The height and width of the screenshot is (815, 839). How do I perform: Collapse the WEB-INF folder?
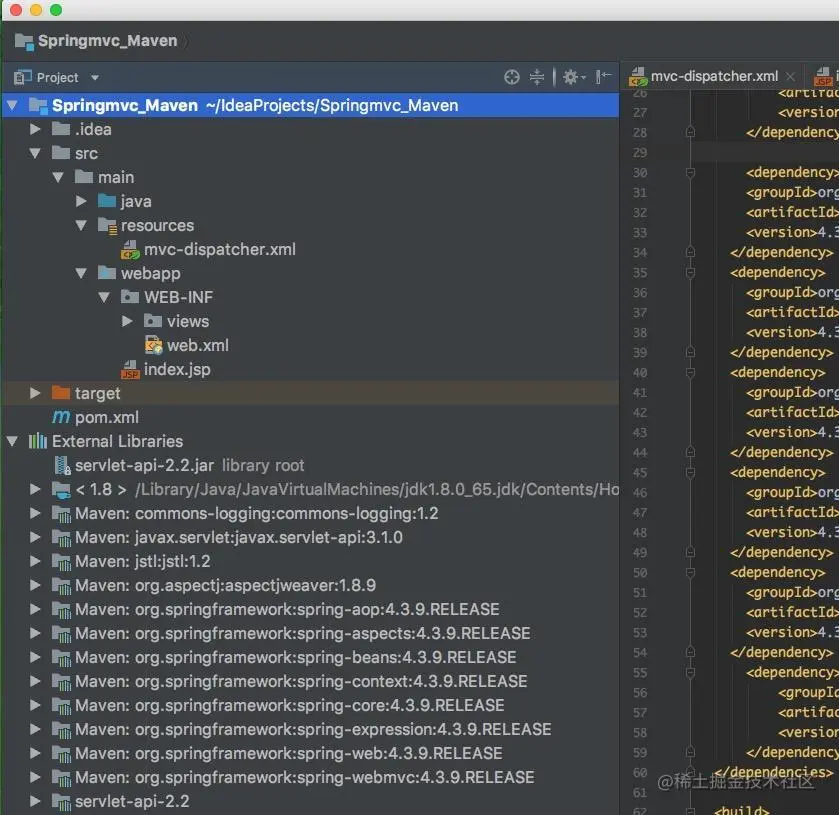pos(104,297)
